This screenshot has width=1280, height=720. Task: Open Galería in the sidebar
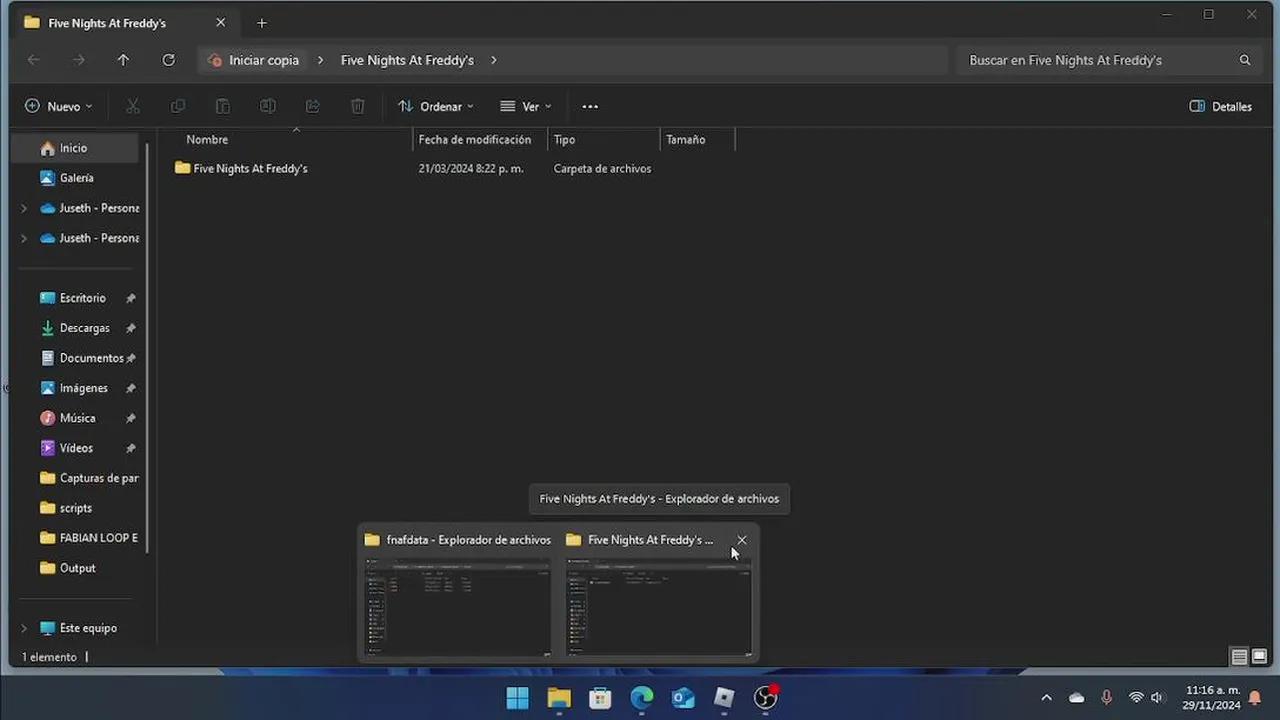pyautogui.click(x=75, y=178)
